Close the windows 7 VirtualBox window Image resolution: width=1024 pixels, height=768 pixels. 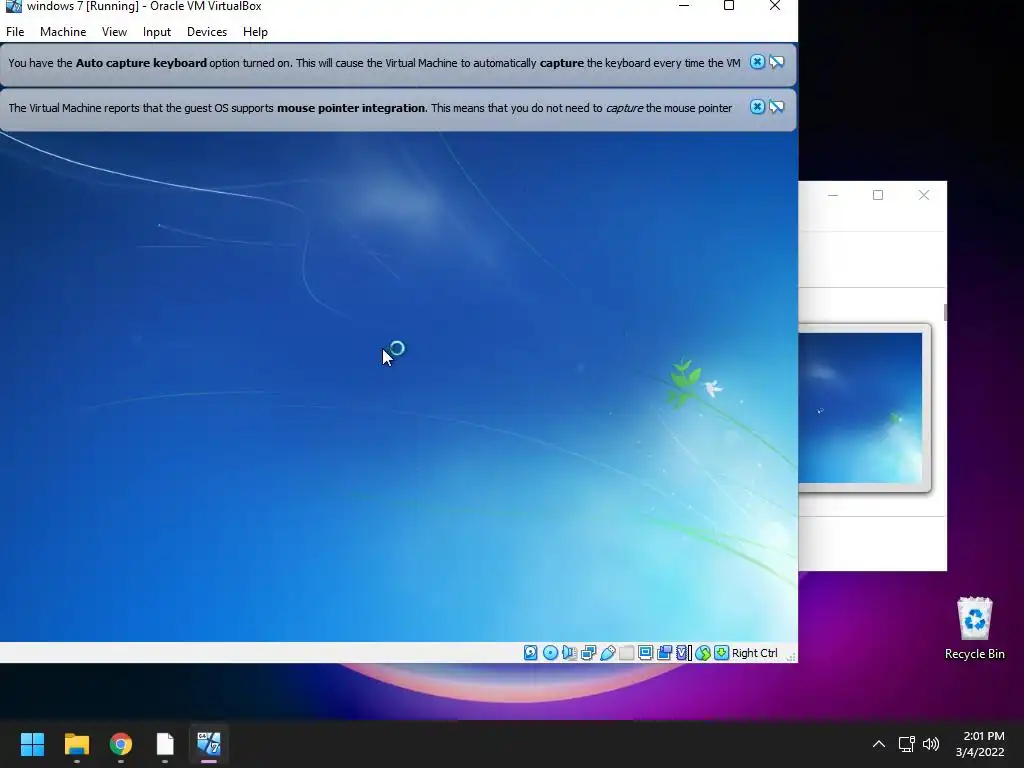coord(775,6)
